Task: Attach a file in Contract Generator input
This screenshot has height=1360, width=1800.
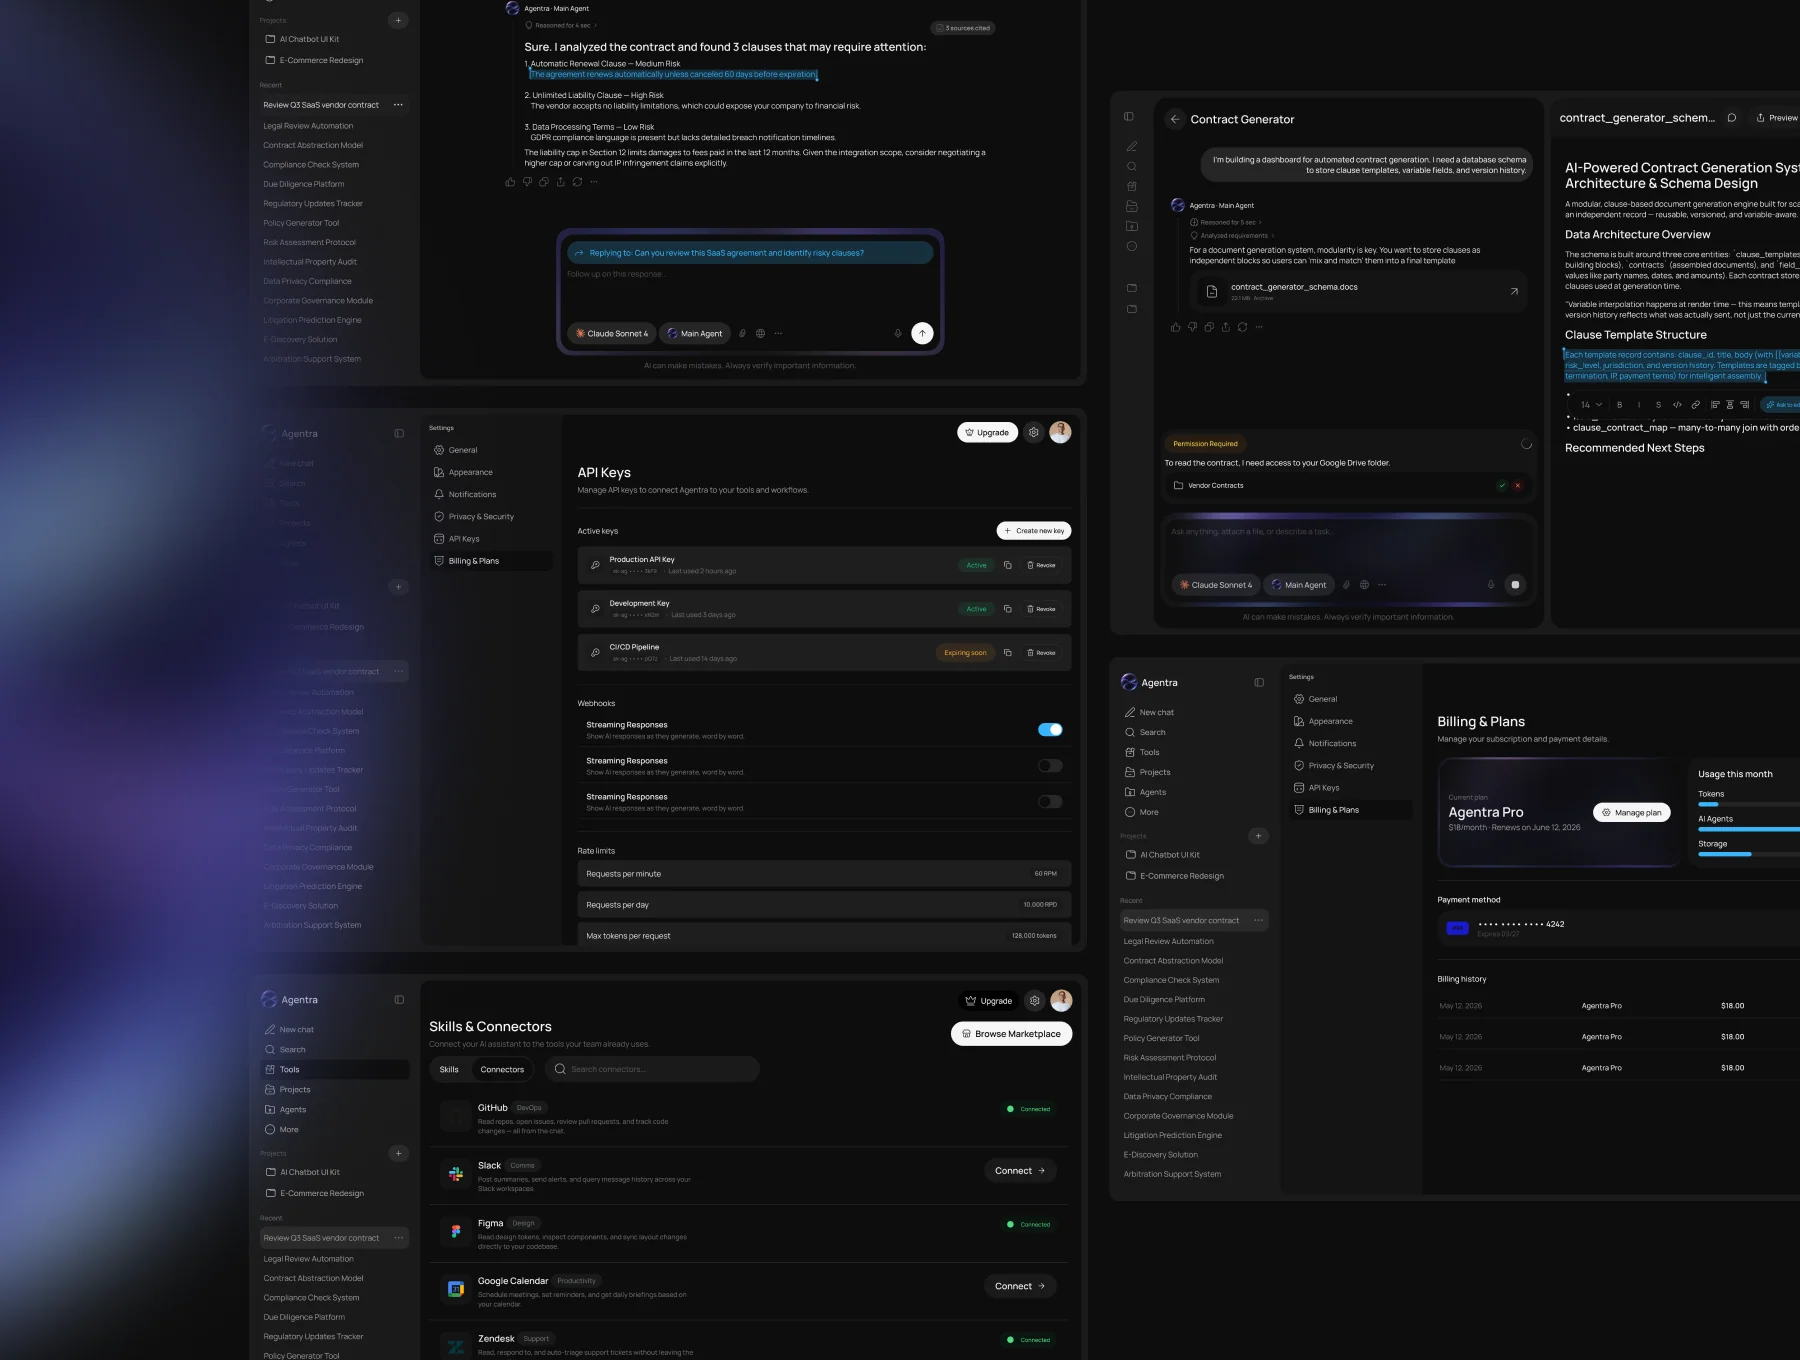Action: 1346,585
